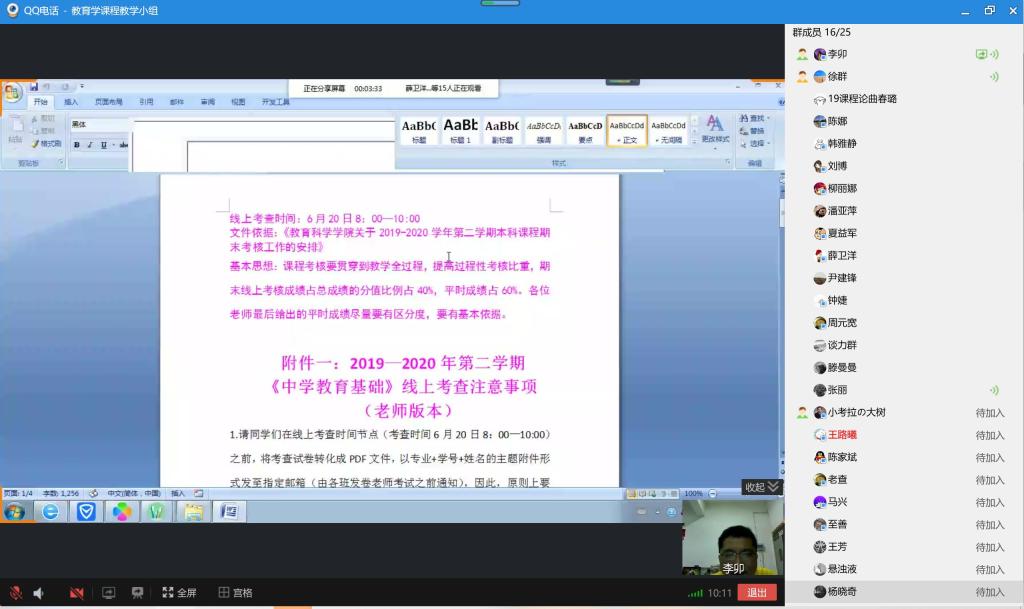Turn on the camera in the call bar

(x=76, y=593)
